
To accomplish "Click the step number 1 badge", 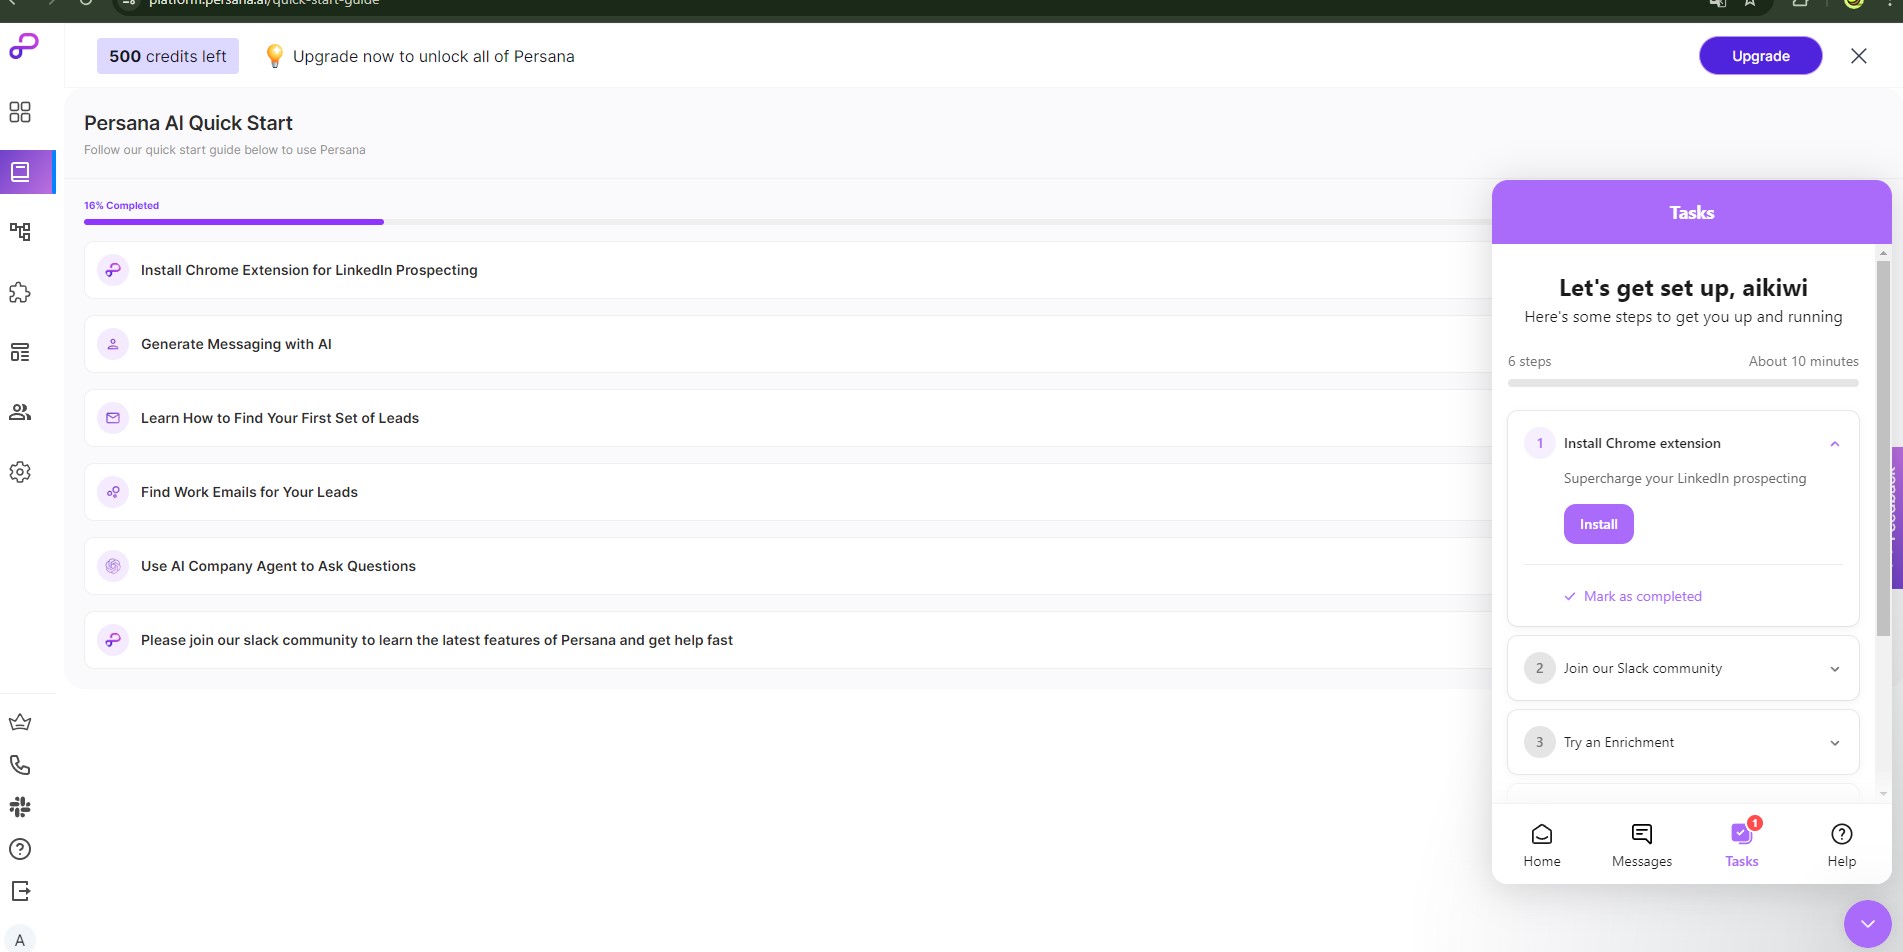I will pos(1540,443).
